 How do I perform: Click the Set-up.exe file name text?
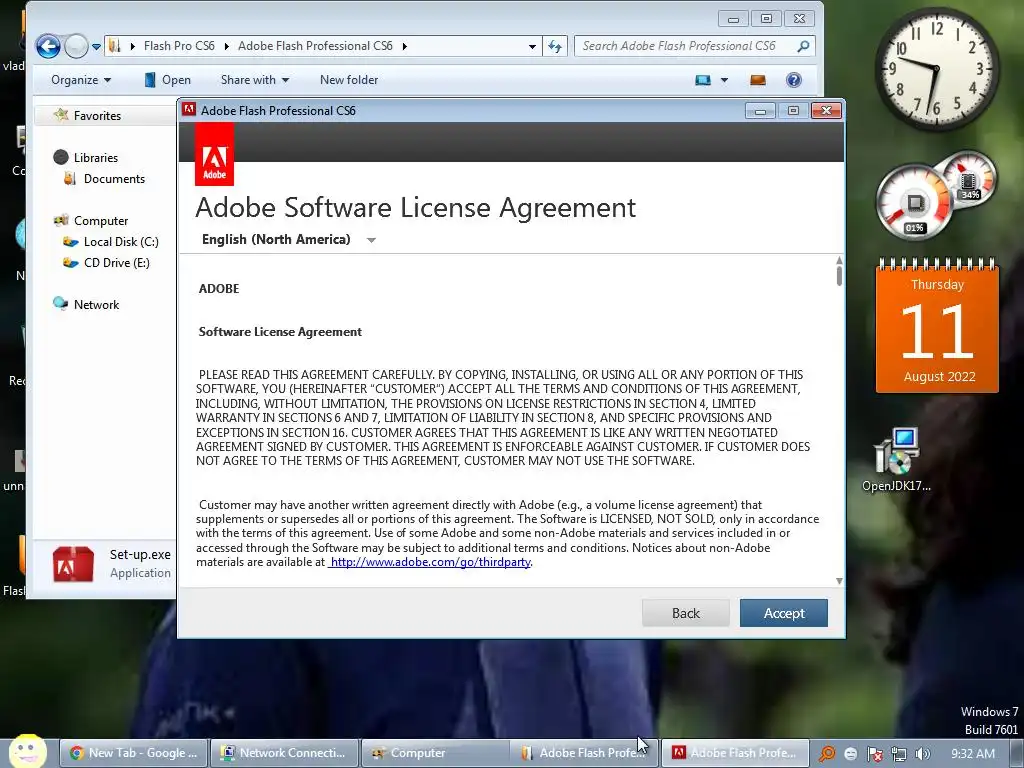(x=140, y=554)
